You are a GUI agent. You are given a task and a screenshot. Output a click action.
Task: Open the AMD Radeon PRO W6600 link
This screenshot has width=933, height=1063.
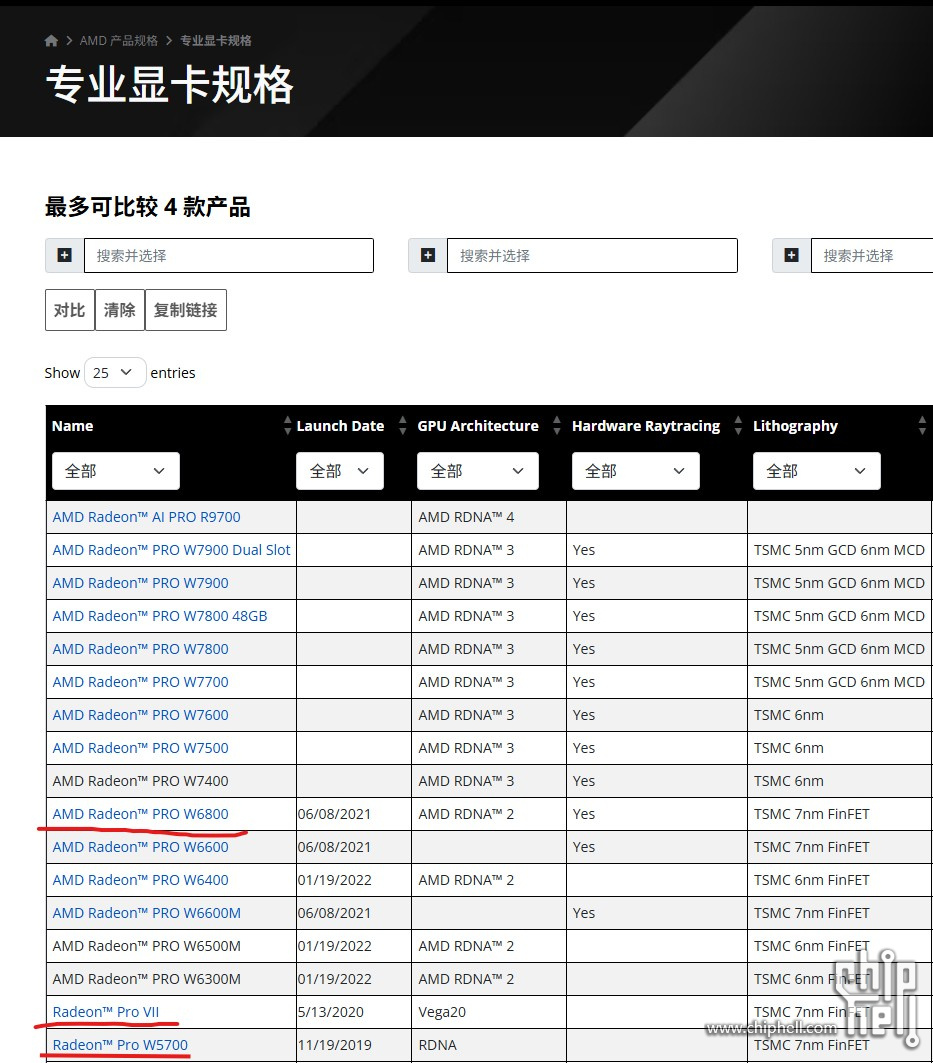140,847
